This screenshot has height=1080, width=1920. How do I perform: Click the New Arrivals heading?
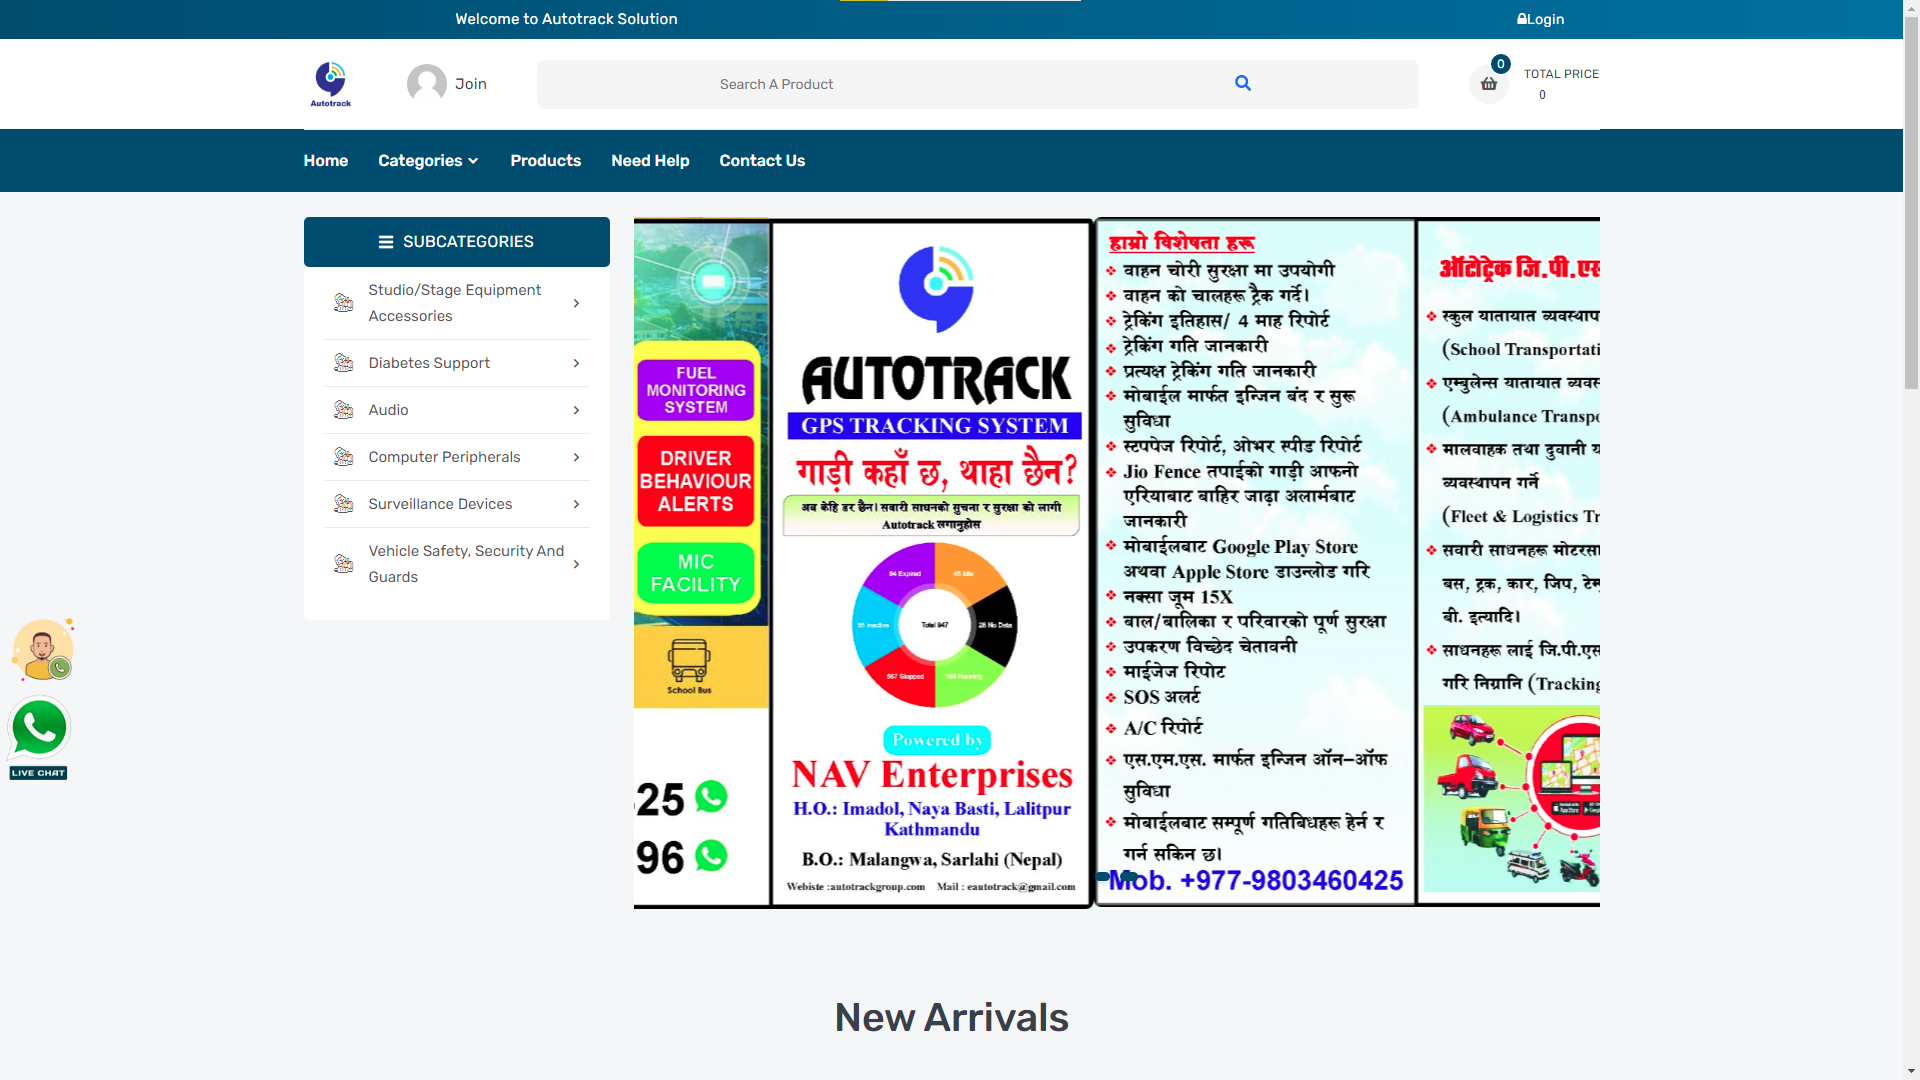tap(951, 1017)
